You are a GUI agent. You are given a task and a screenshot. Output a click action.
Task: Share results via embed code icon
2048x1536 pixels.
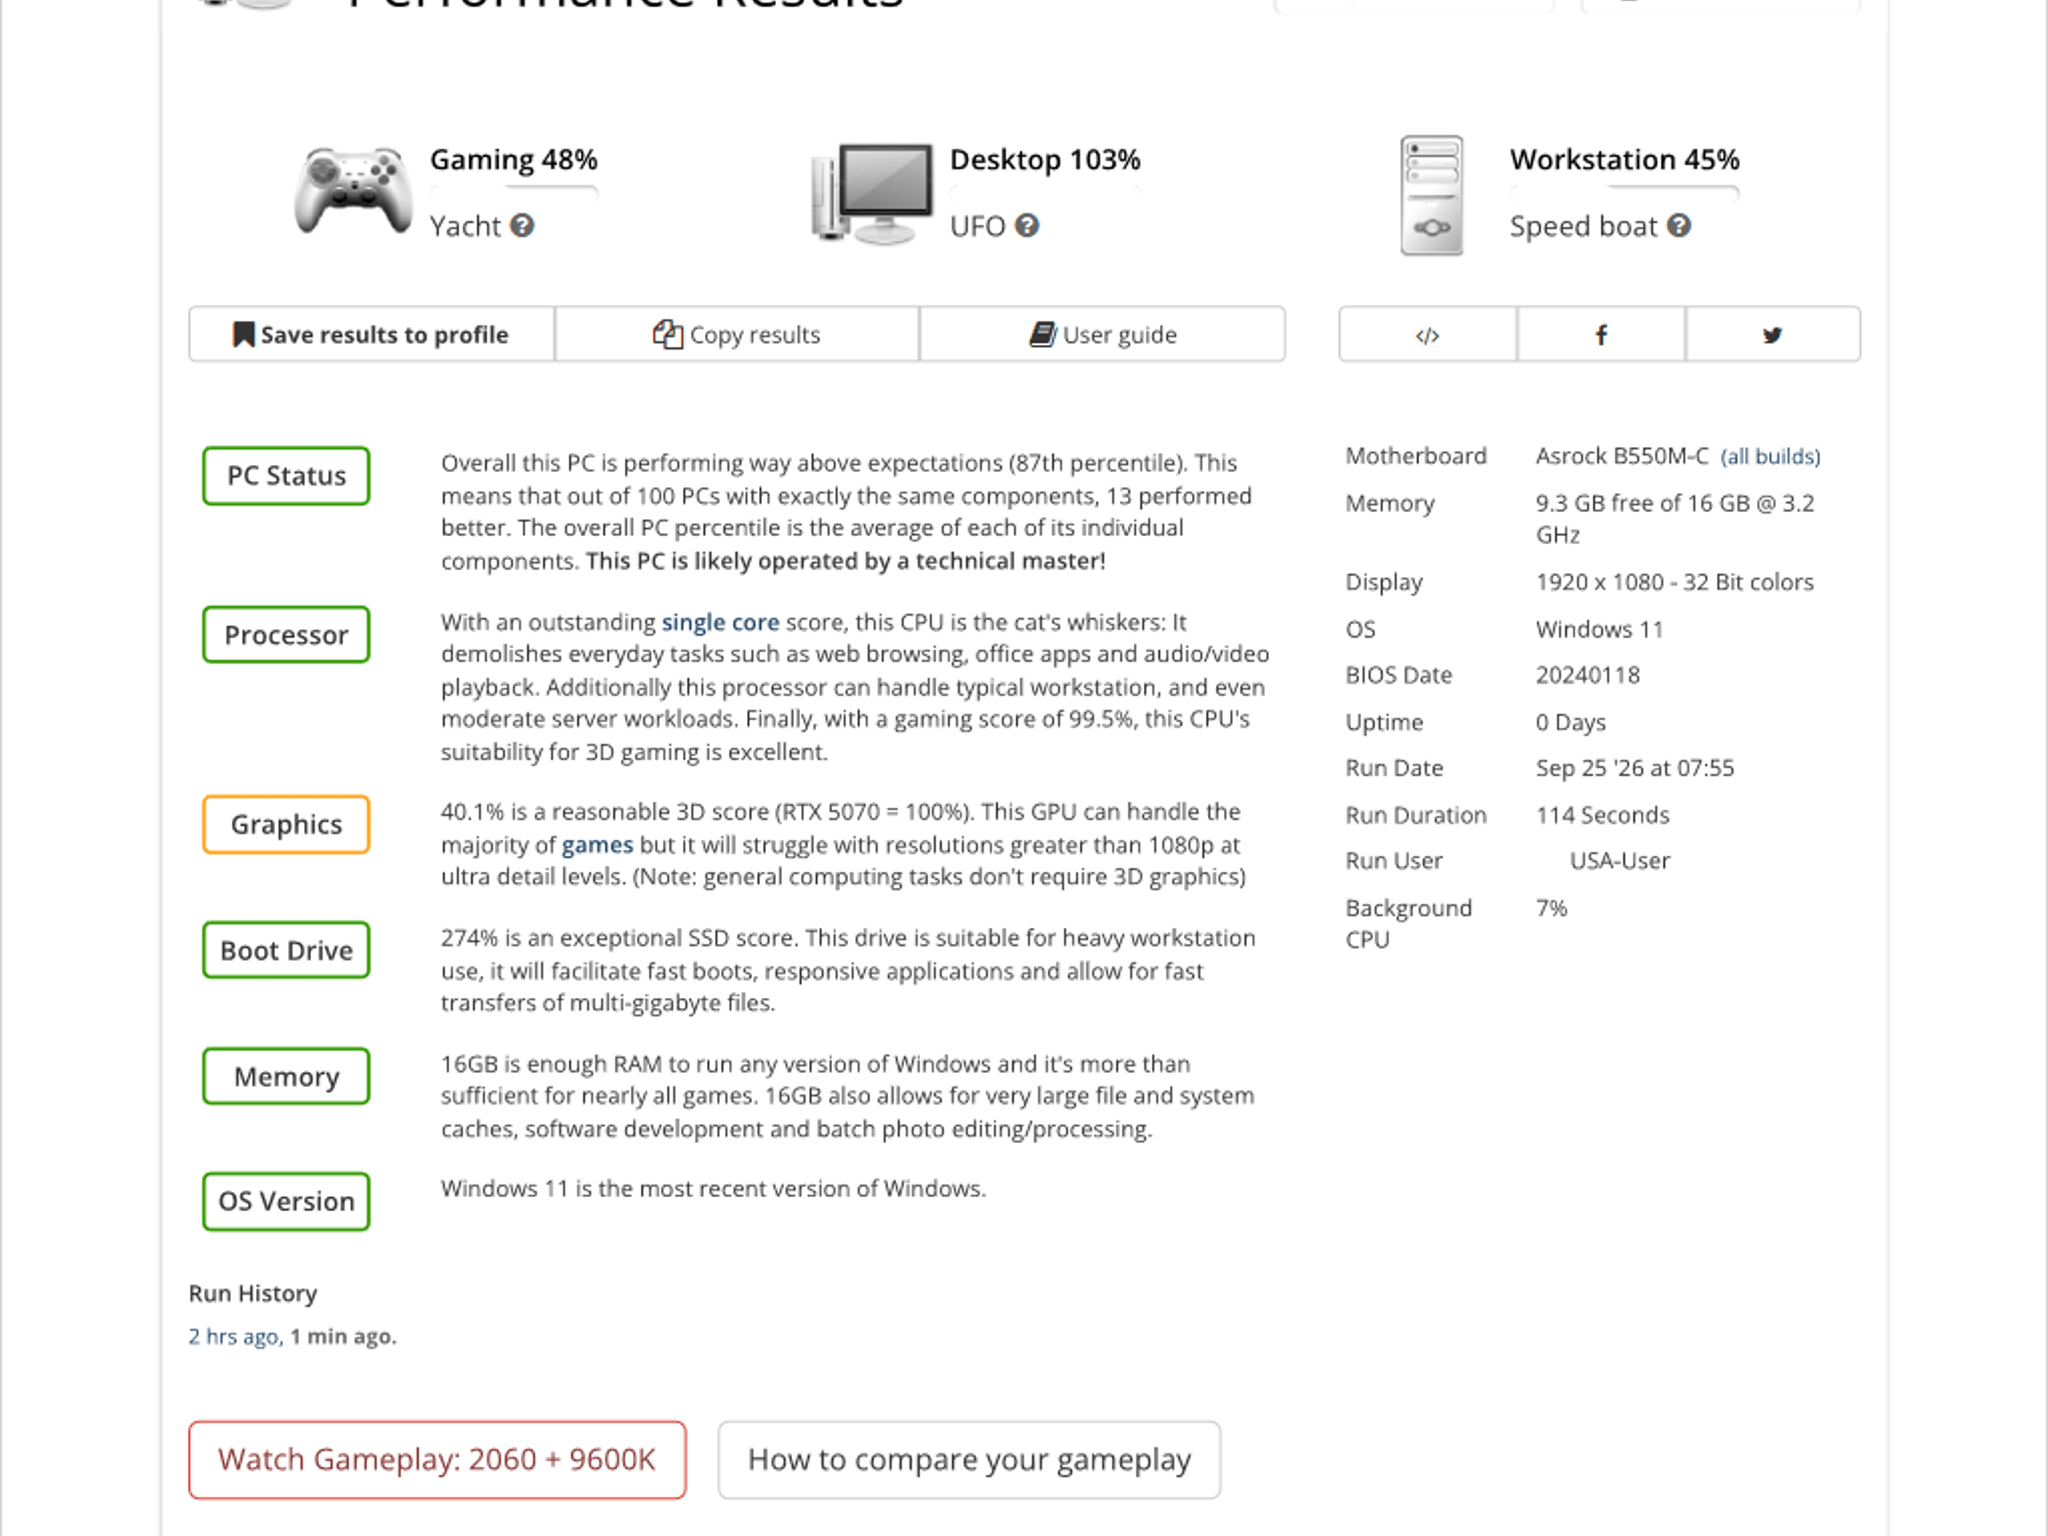1427,335
